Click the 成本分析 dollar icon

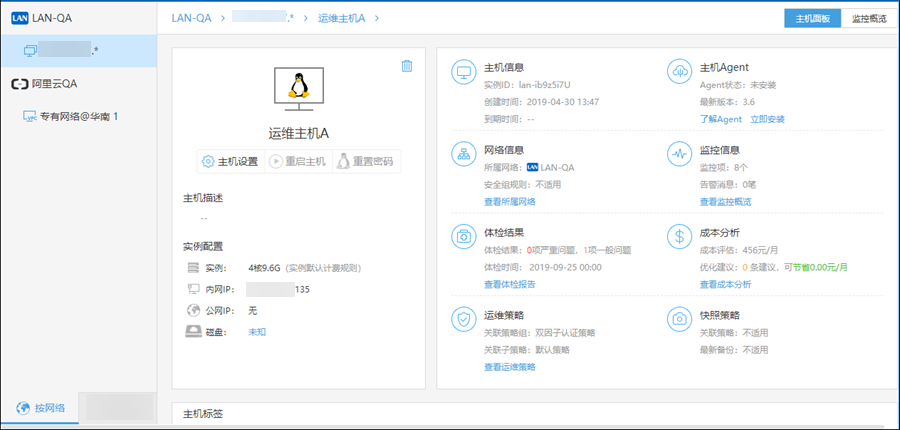[680, 237]
